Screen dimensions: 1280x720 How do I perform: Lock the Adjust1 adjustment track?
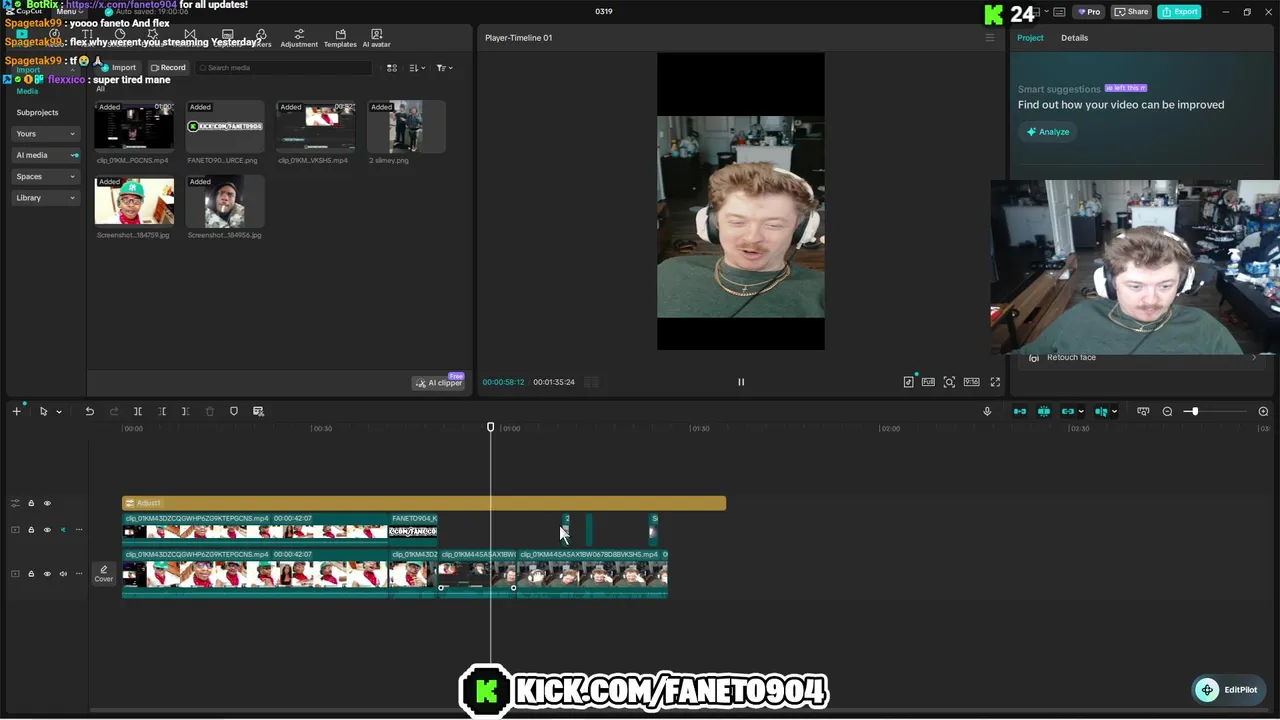pyautogui.click(x=31, y=503)
